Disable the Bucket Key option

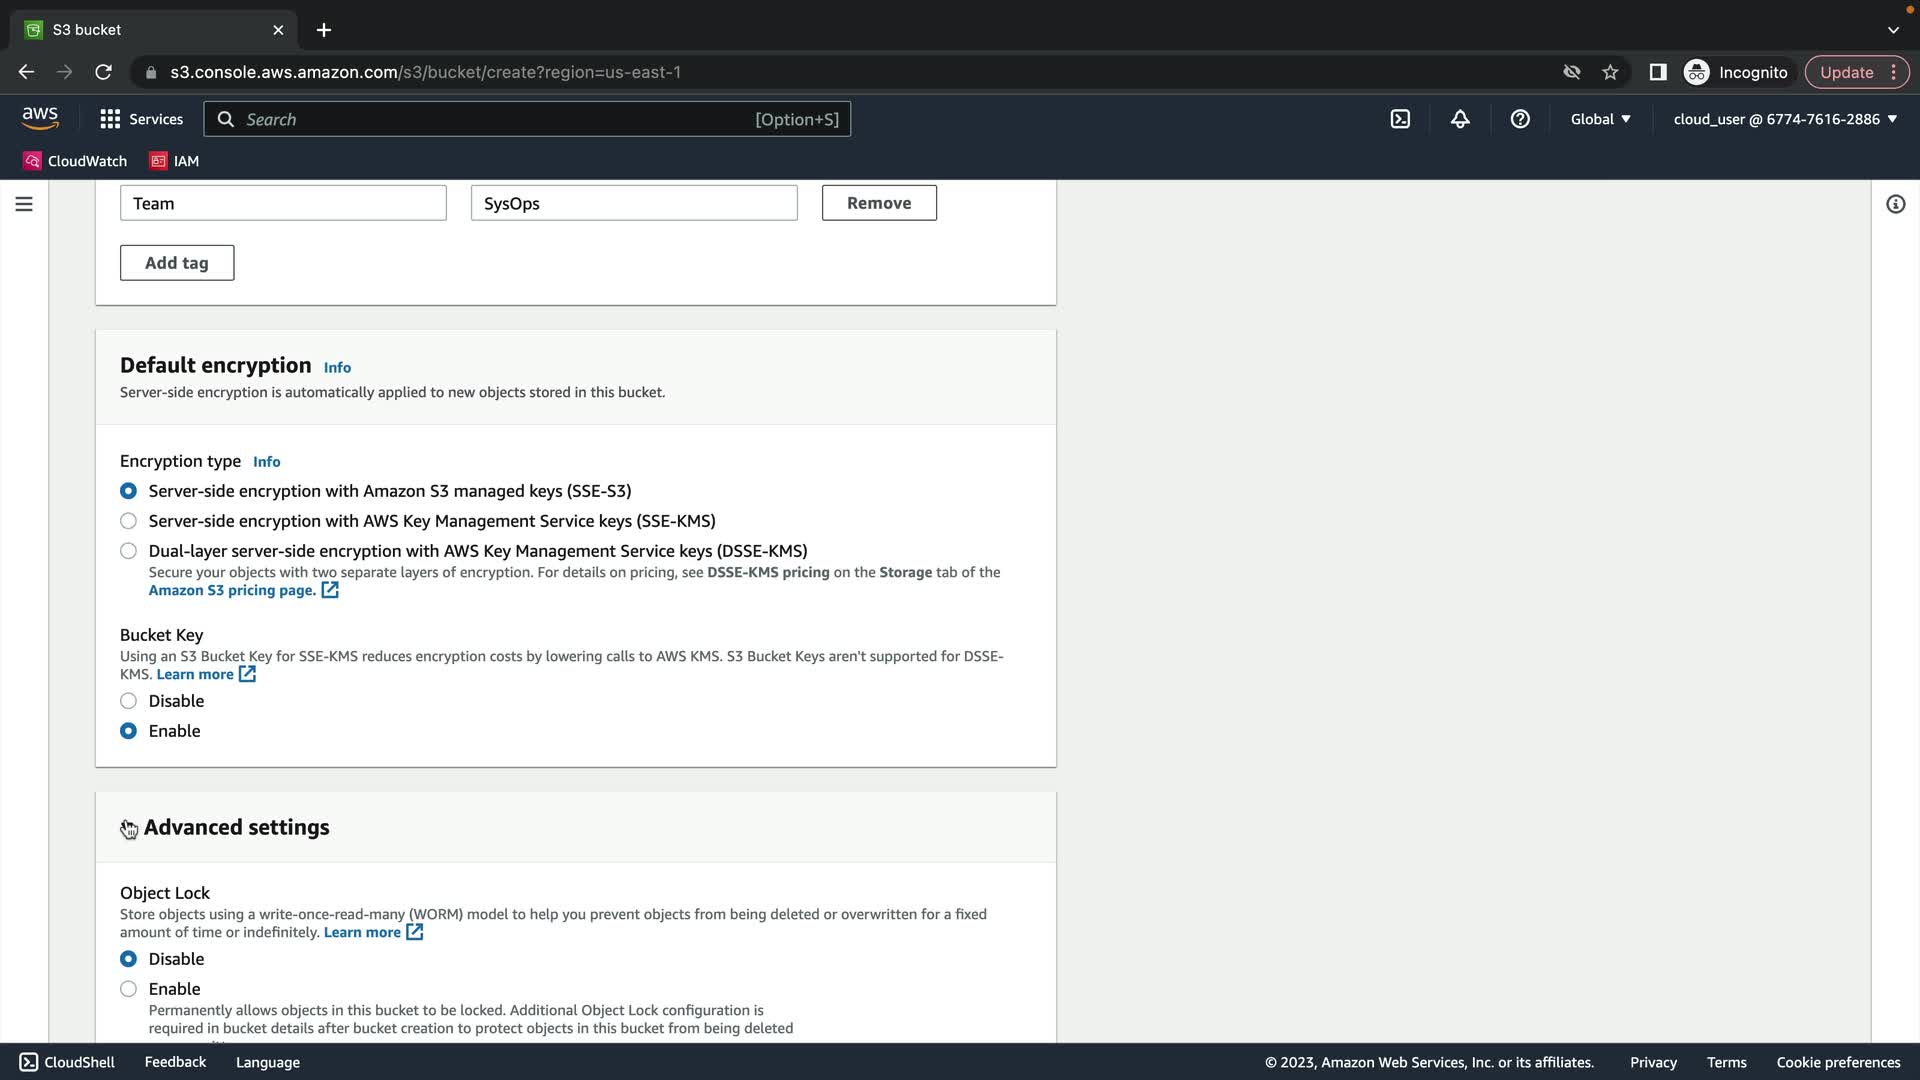point(128,701)
